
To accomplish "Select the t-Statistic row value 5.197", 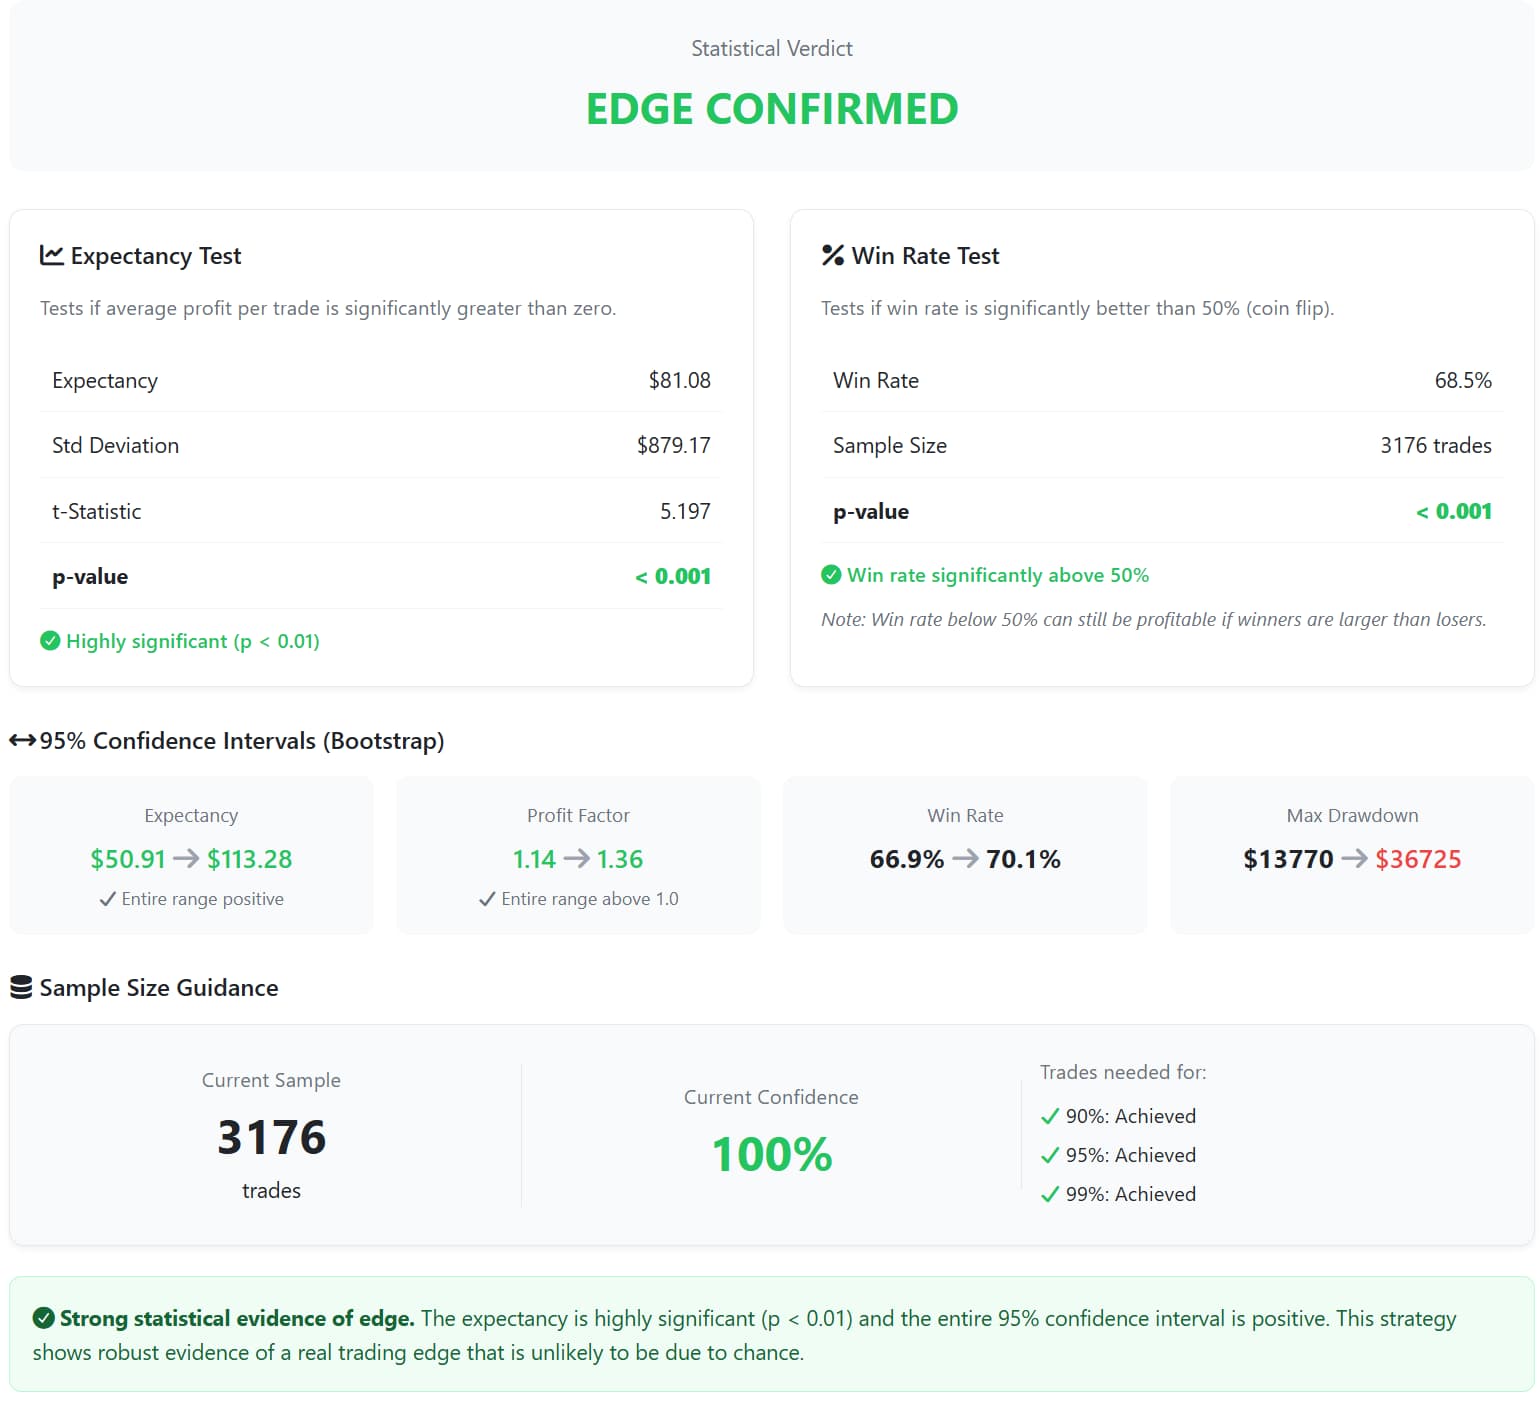I will pyautogui.click(x=685, y=511).
